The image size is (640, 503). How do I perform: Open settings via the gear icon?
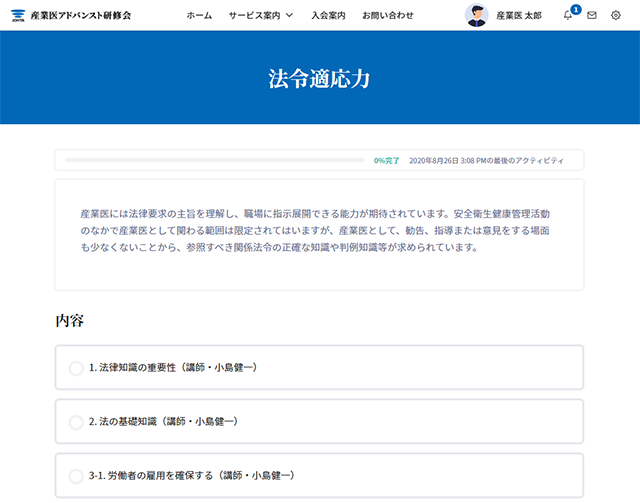tap(616, 16)
